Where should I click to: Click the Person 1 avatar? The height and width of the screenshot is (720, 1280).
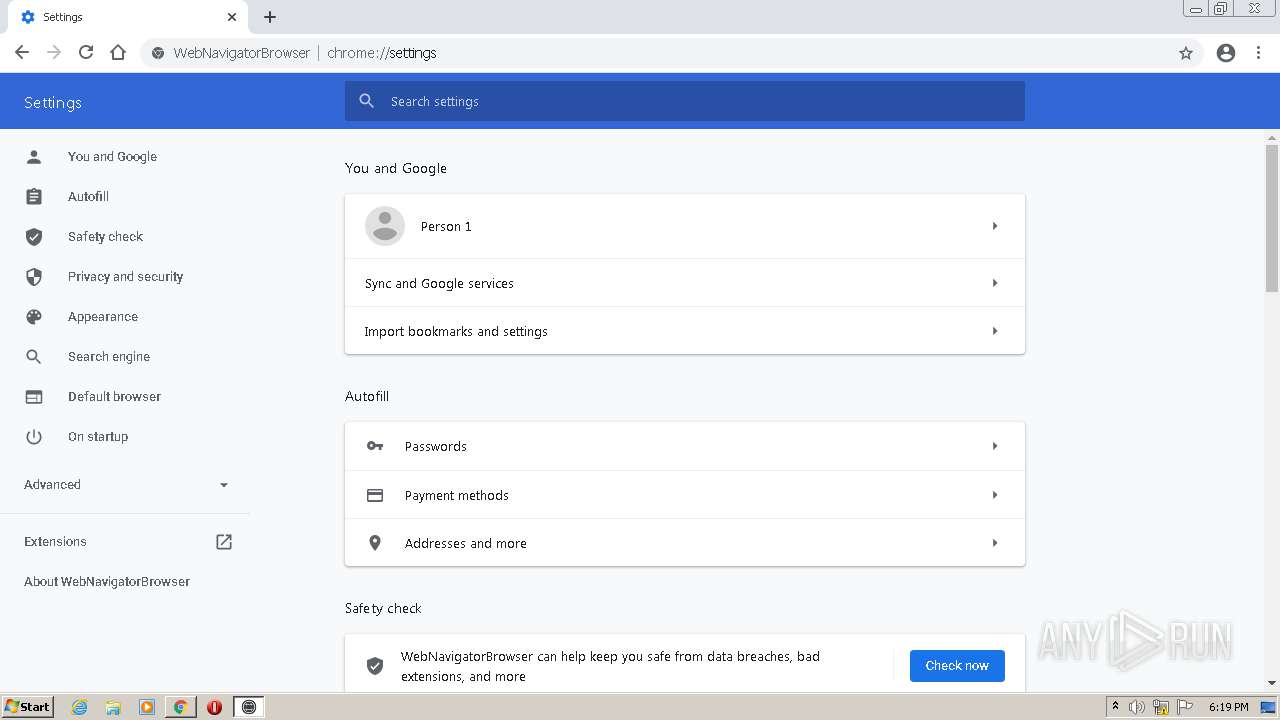point(385,226)
